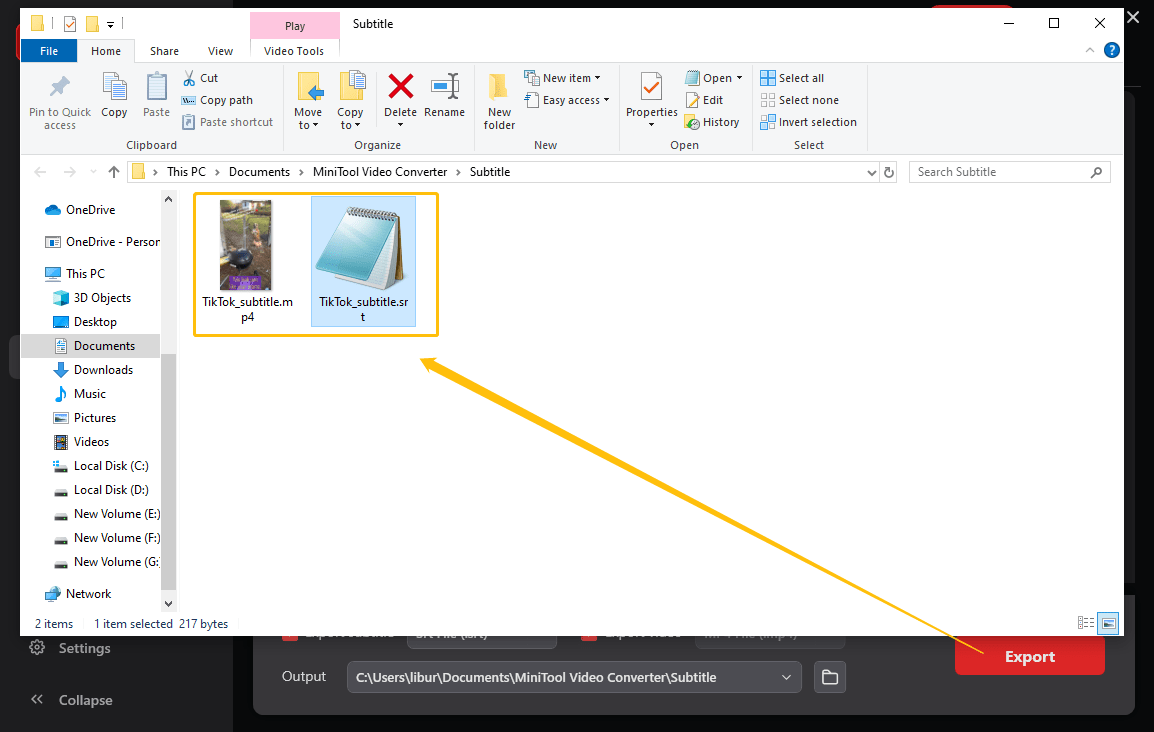
Task: Switch to Large icons view
Action: pos(1108,623)
